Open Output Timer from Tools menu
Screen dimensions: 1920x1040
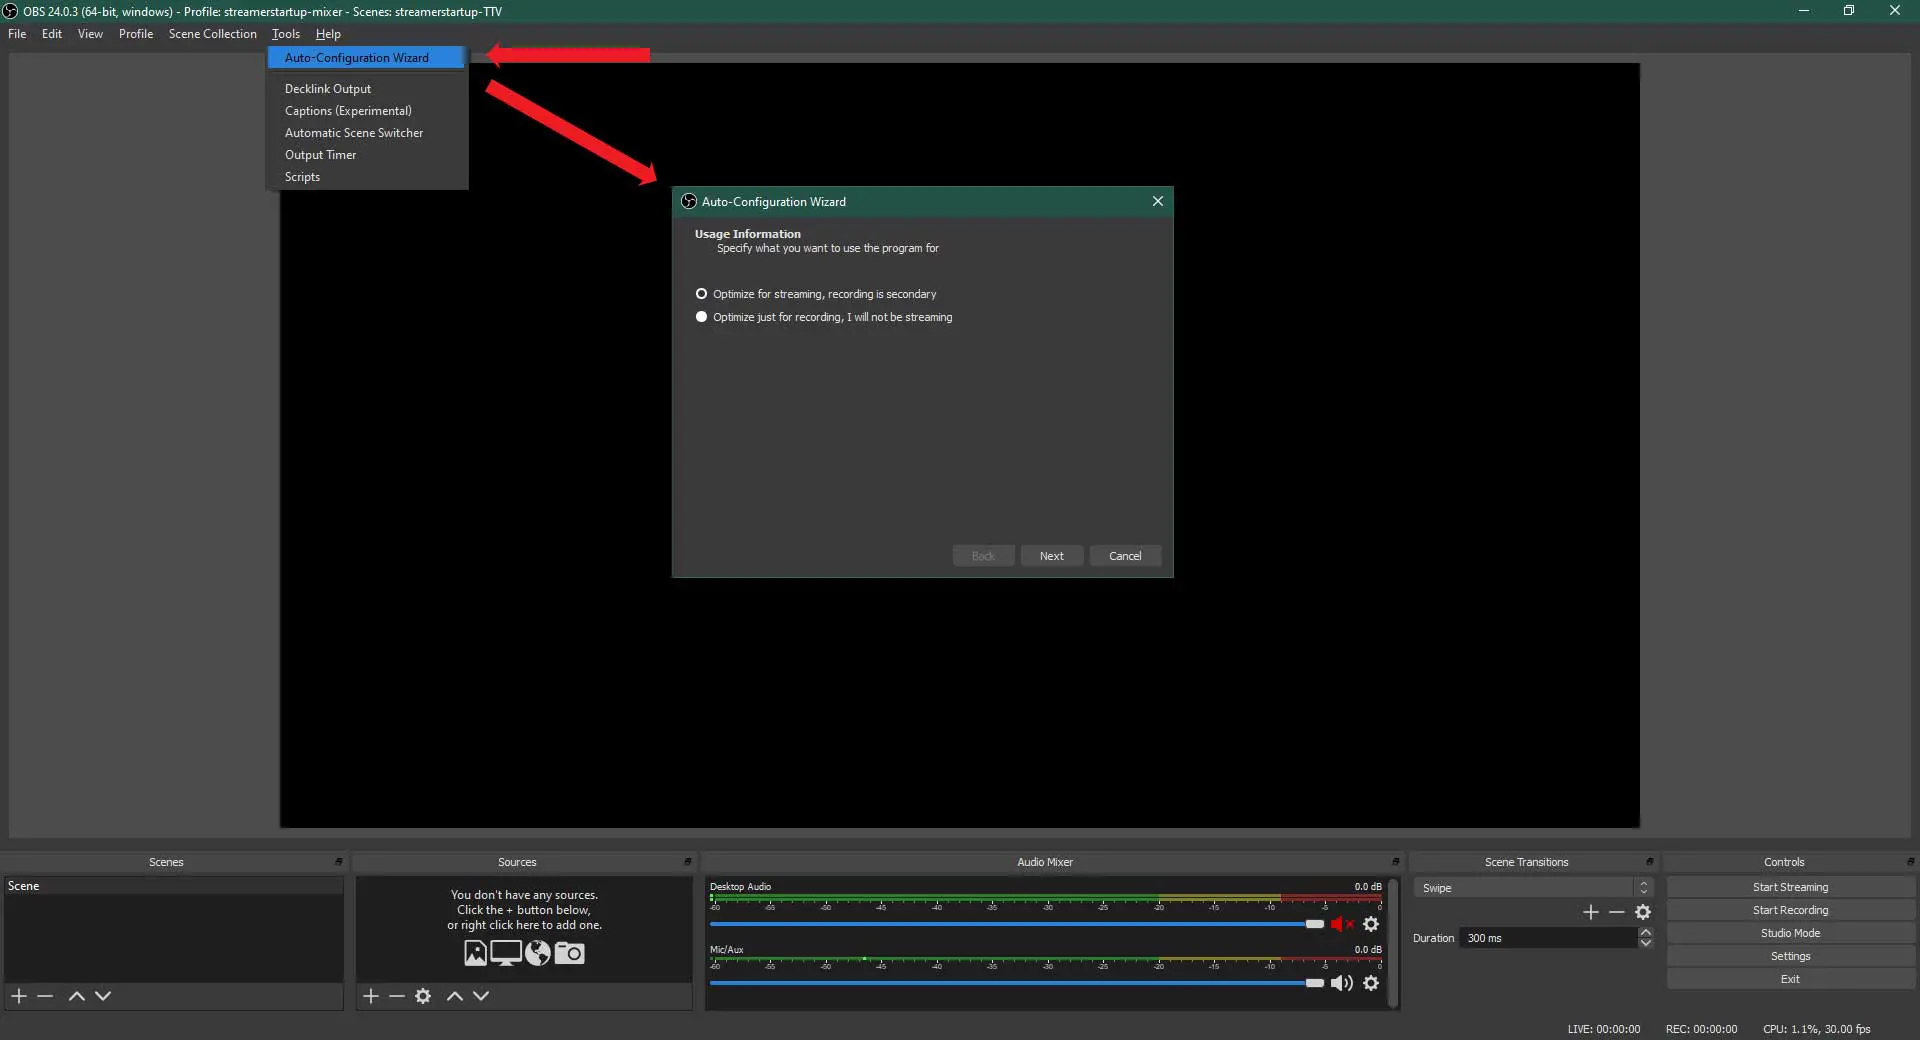tap(366, 155)
